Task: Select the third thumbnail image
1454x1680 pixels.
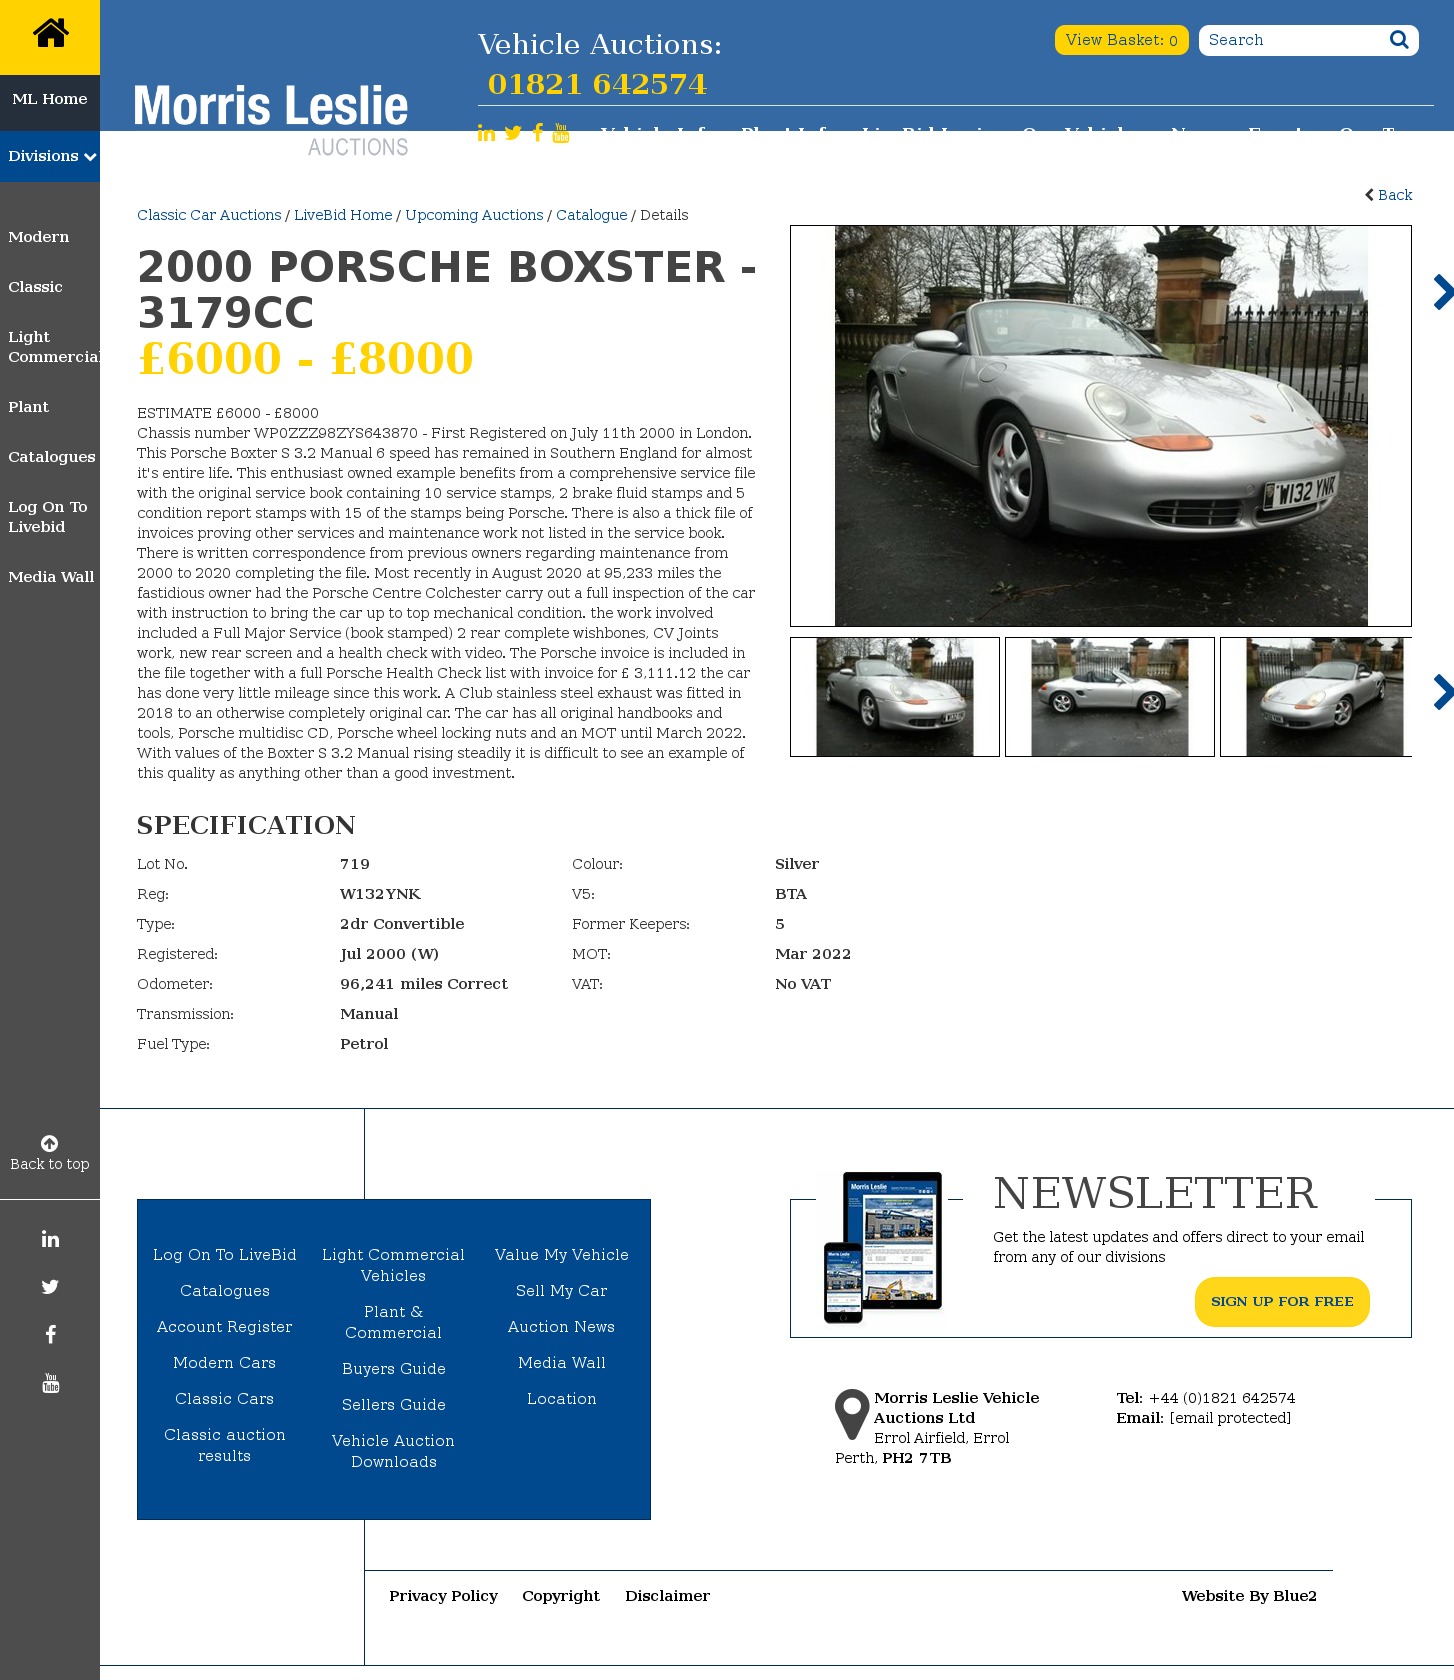Action: tap(1316, 697)
